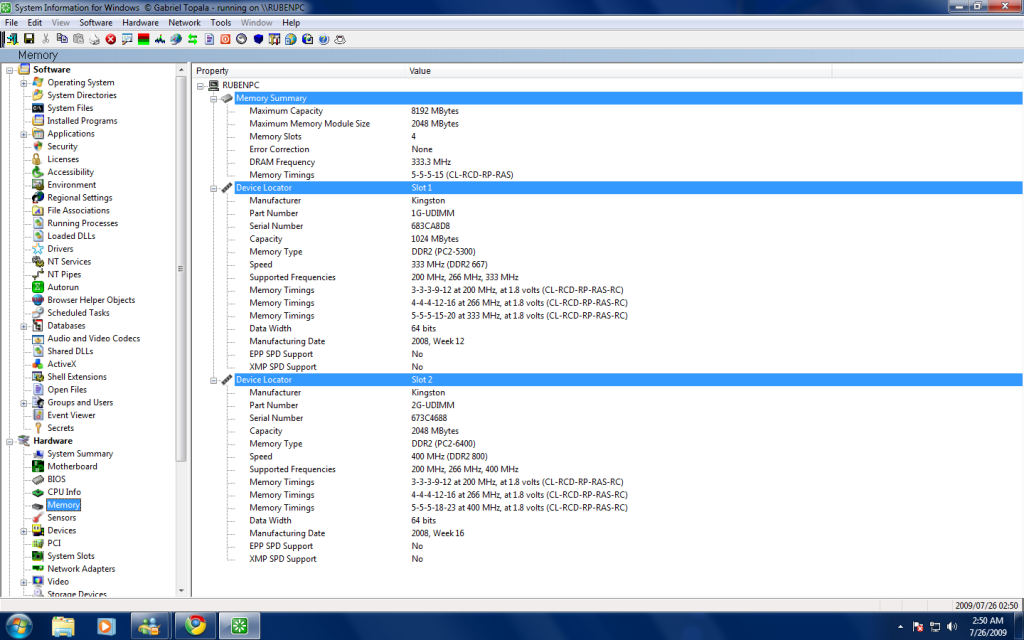Open Windows Explorer from the taskbar
The height and width of the screenshot is (640, 1024).
63,626
